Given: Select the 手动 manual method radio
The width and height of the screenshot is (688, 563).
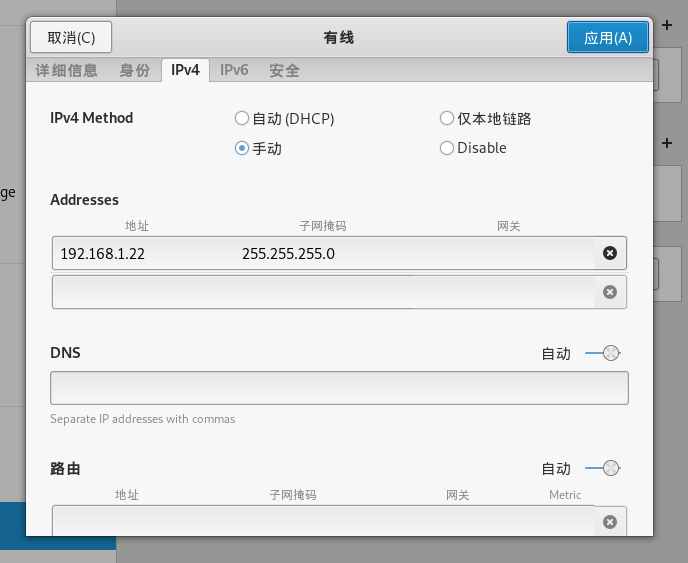Looking at the screenshot, I should click(258, 148).
